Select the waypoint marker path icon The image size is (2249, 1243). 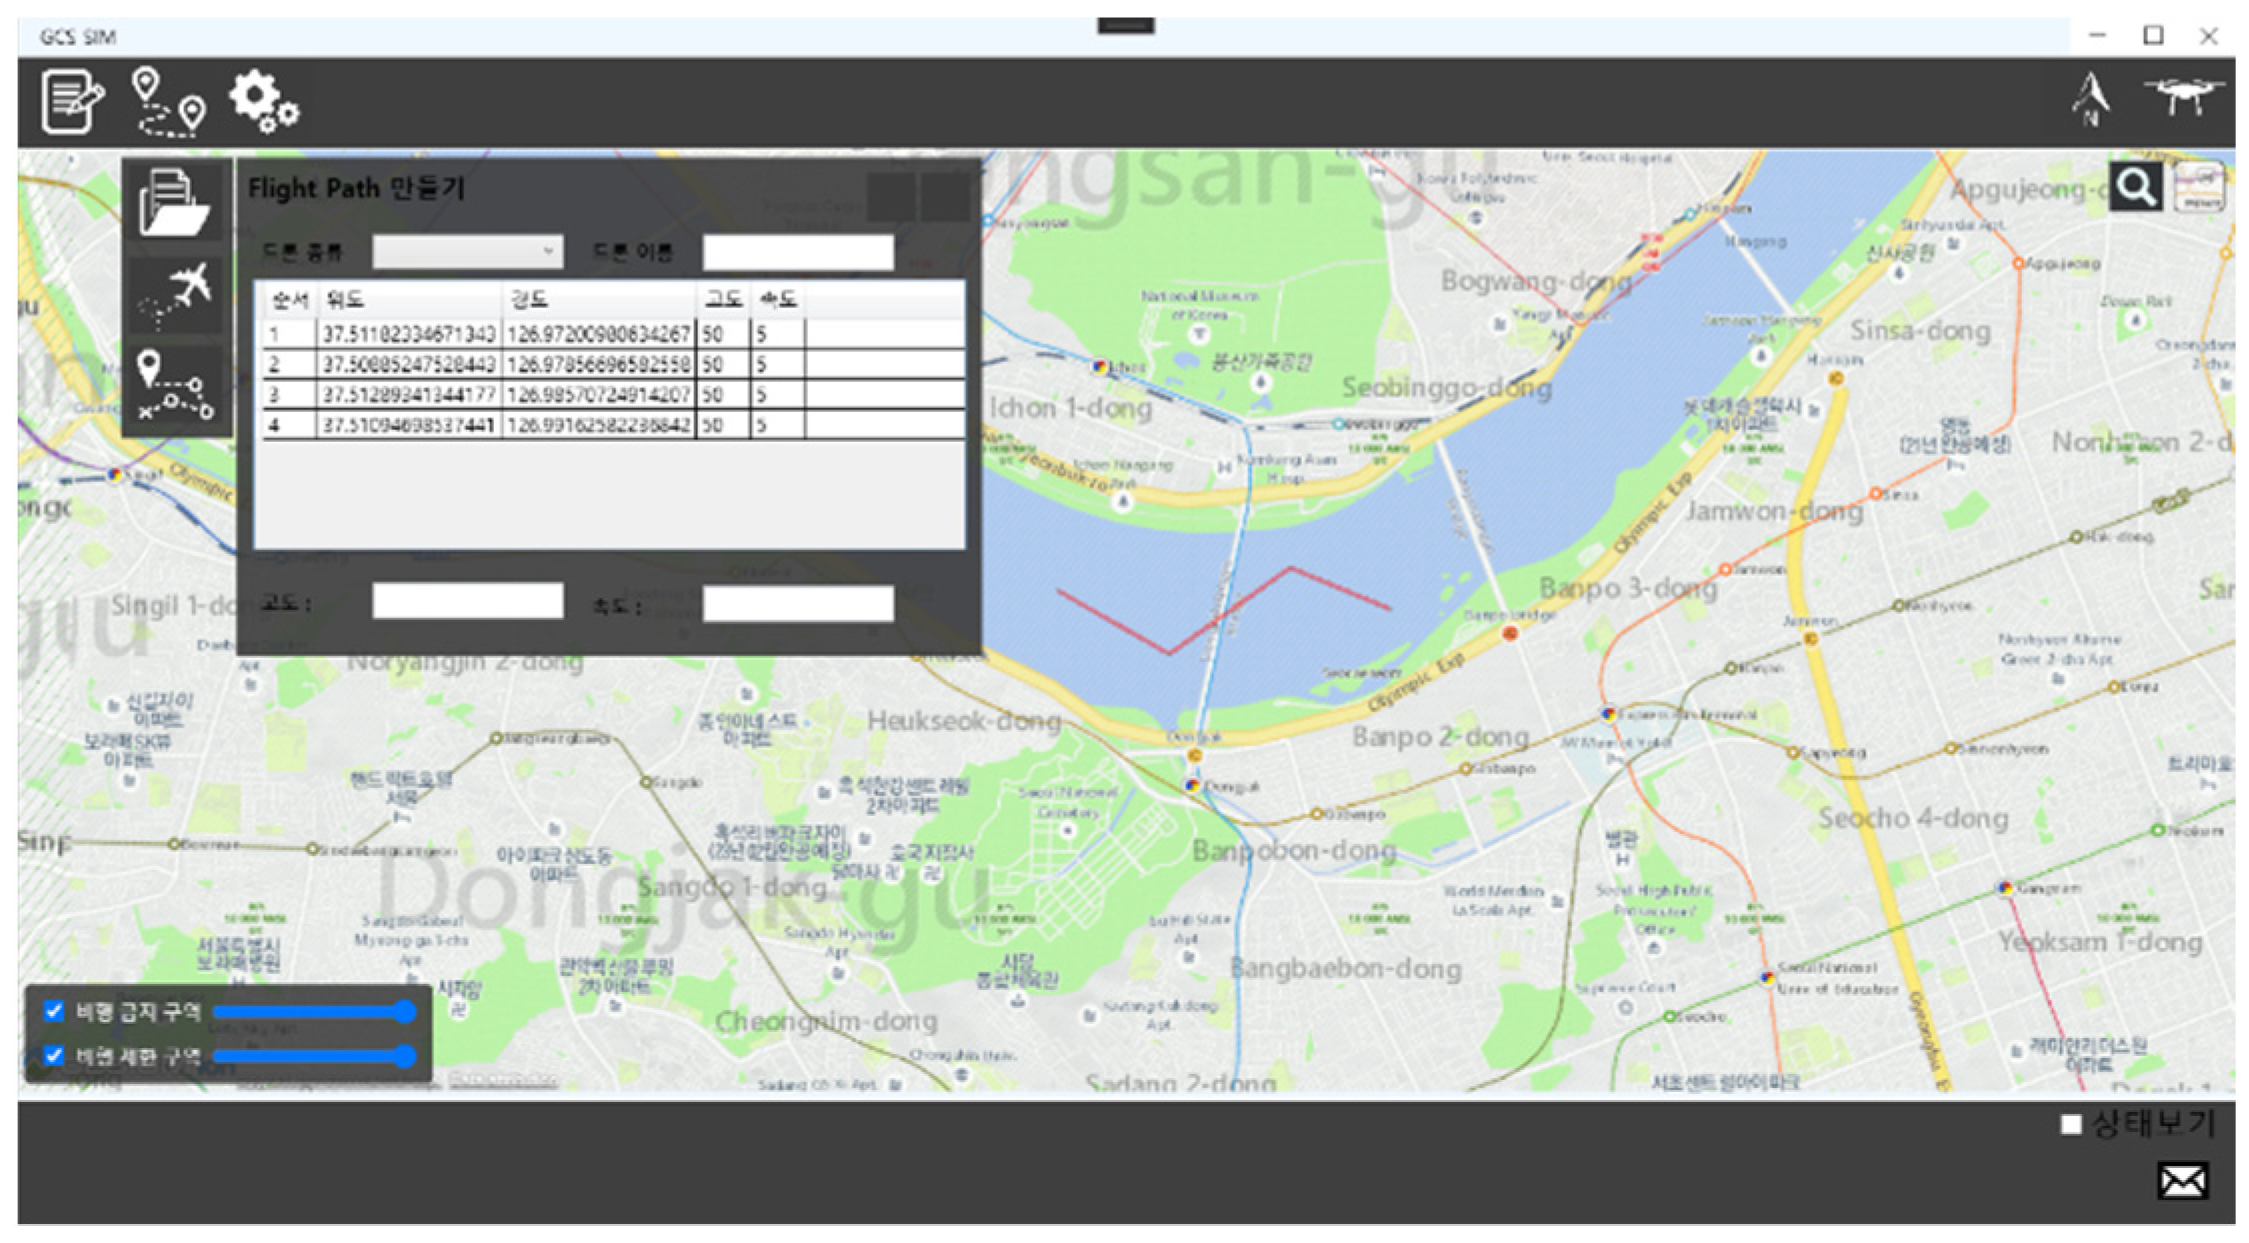point(176,386)
